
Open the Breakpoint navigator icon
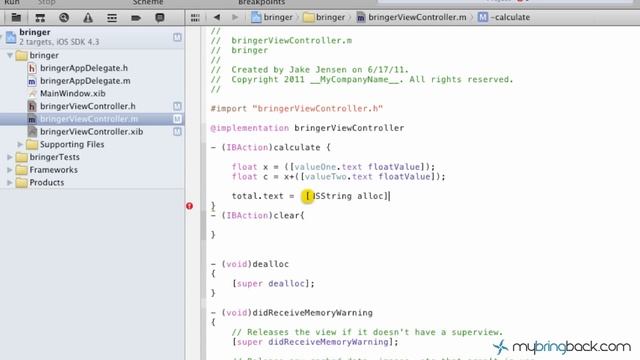pos(136,18)
